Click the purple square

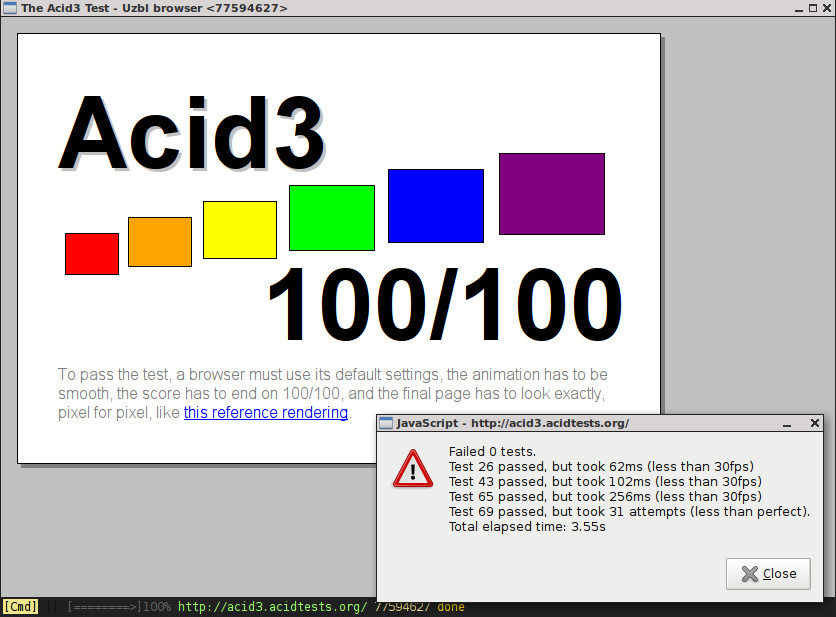[552, 194]
